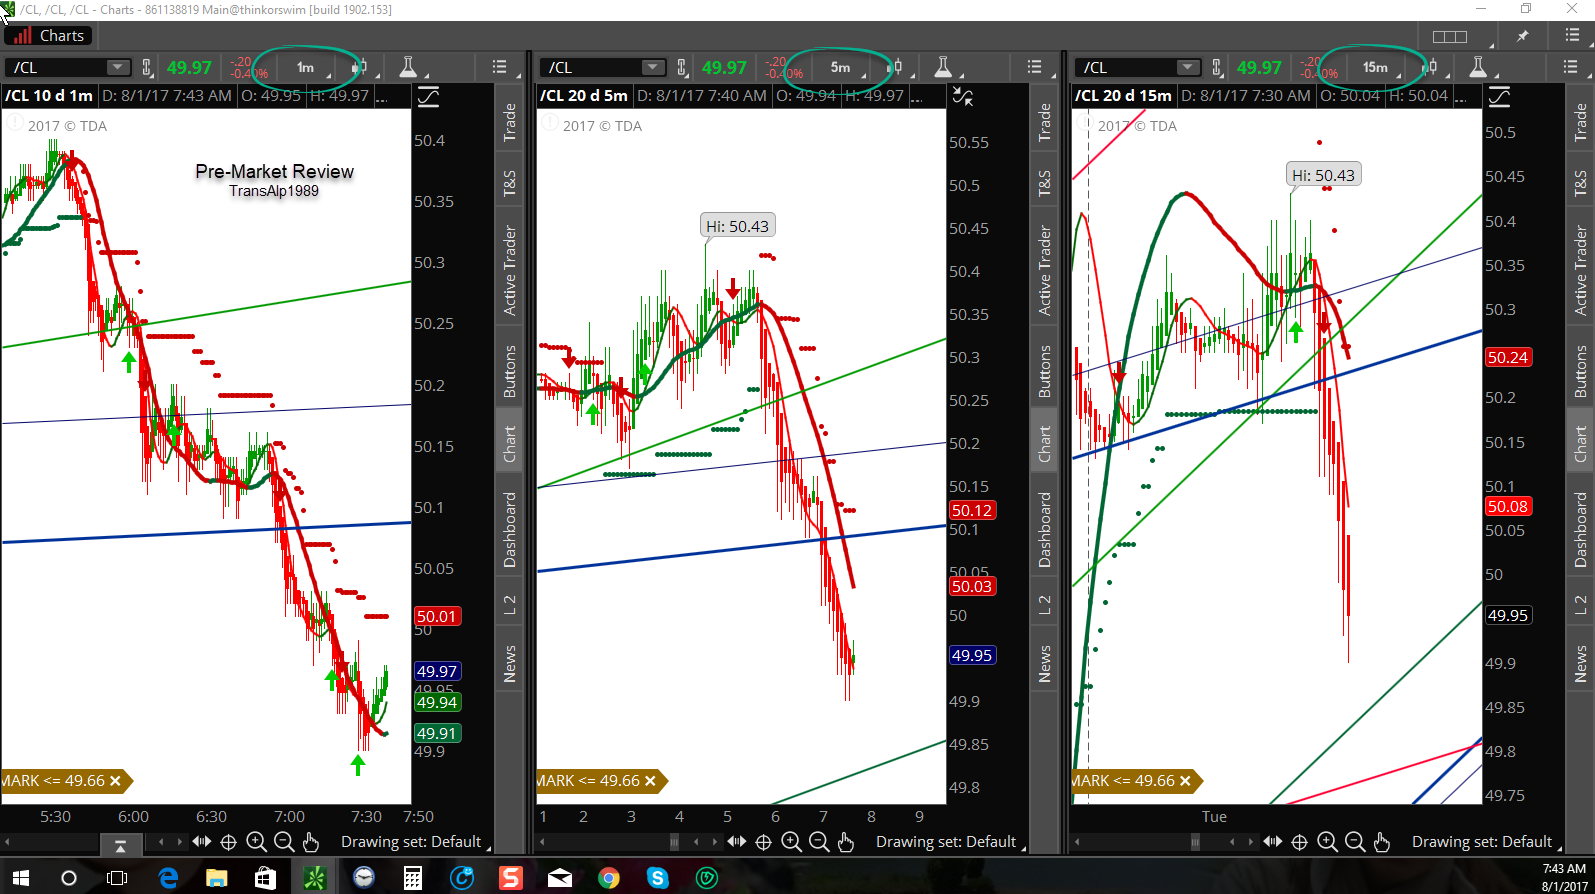Open the Drawing set menu on 5m chart
This screenshot has width=1595, height=894.
946,842
